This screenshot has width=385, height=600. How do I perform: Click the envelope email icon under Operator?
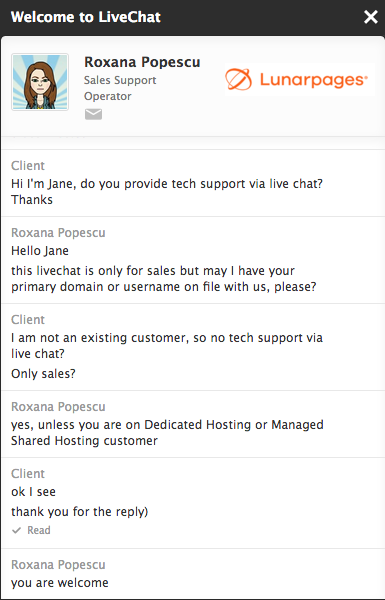pyautogui.click(x=93, y=114)
